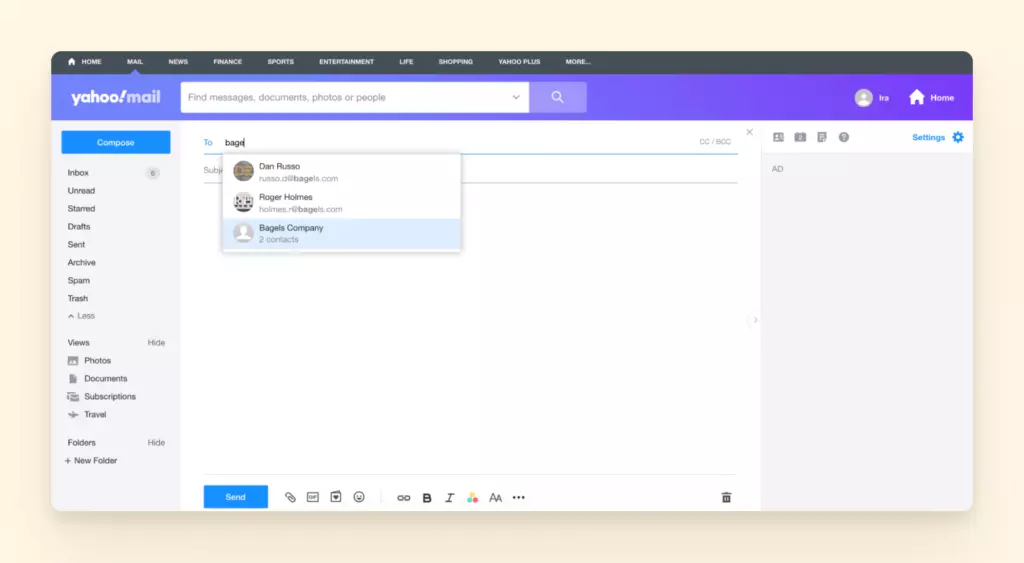
Task: Create a folder with New Folder
Action: coord(91,460)
